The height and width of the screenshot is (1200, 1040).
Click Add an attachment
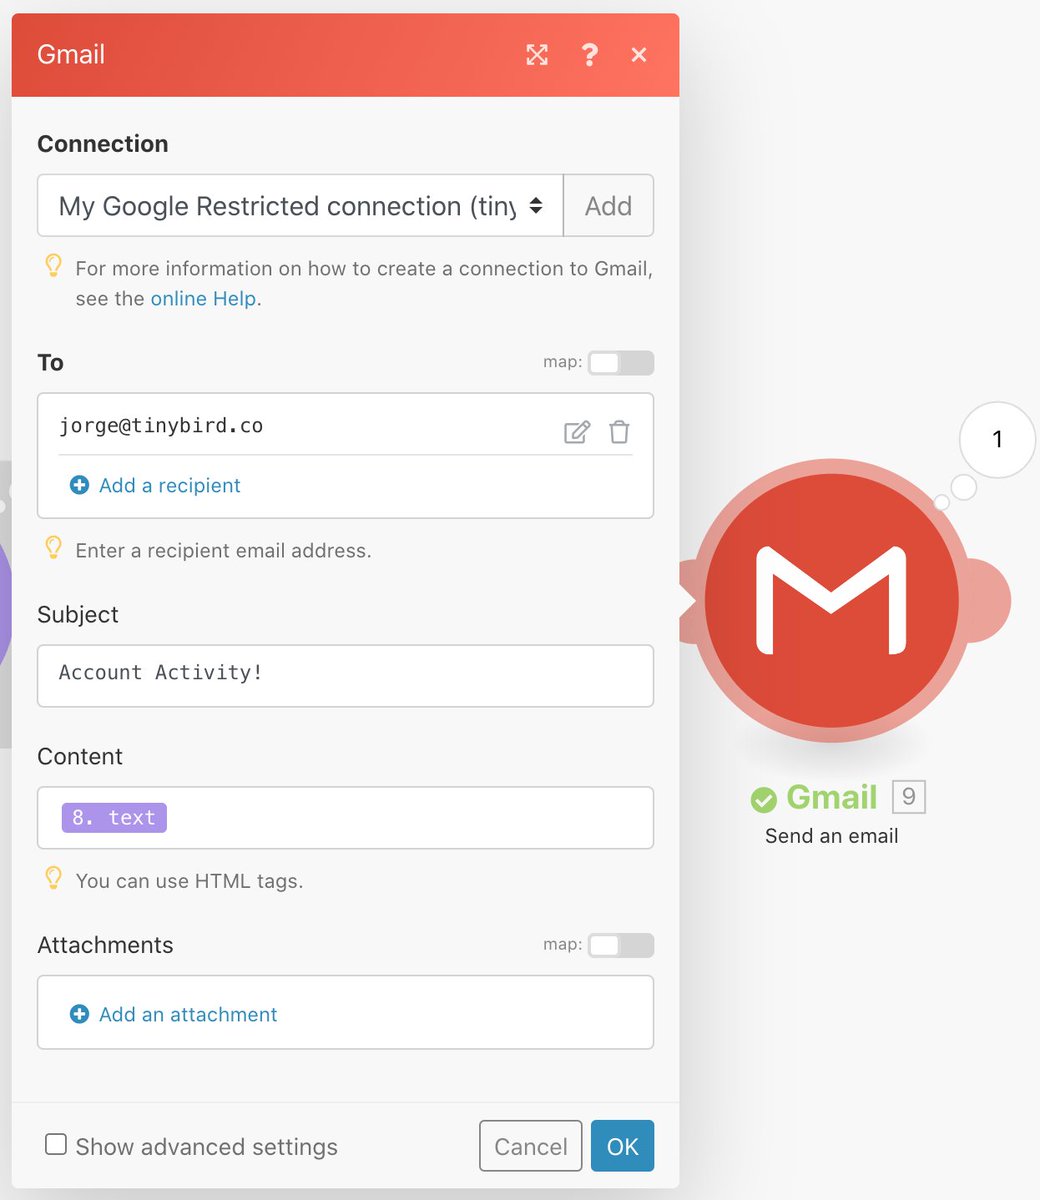tap(187, 1014)
